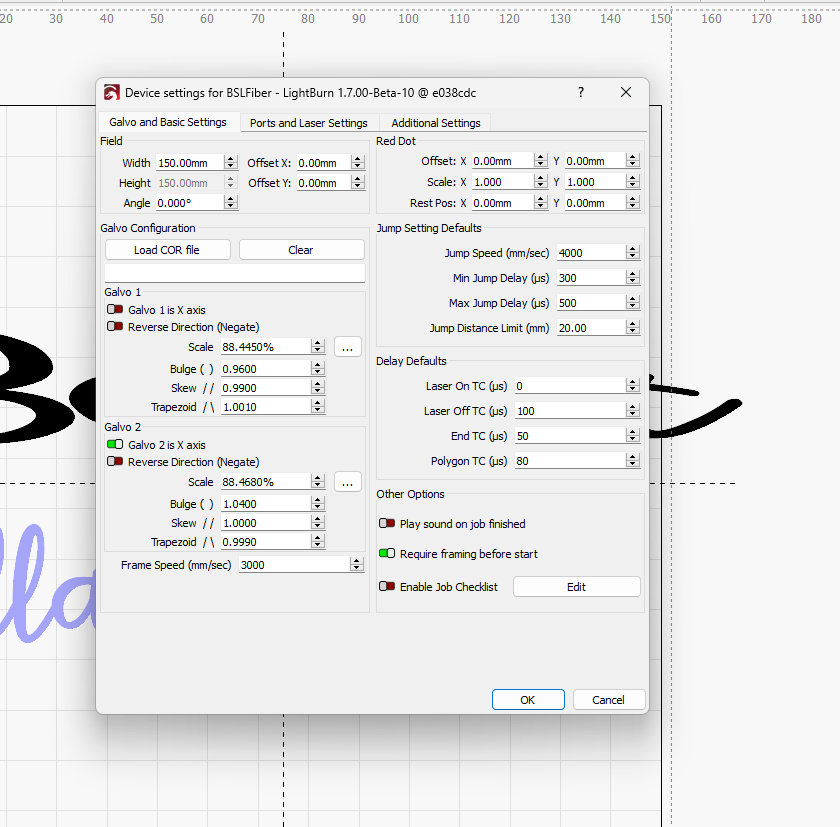Image resolution: width=840 pixels, height=827 pixels.
Task: Increase Red Dot Offset Y with its up arrow
Action: pos(633,157)
